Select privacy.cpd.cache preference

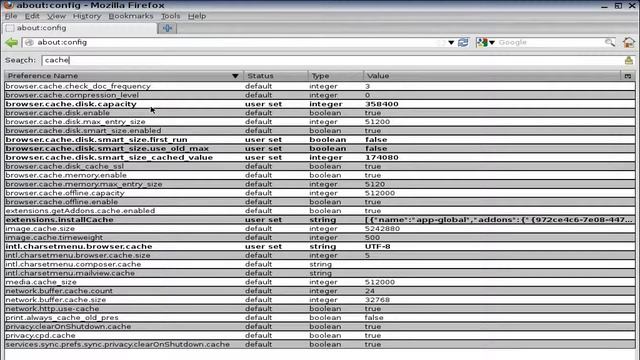click(320, 336)
